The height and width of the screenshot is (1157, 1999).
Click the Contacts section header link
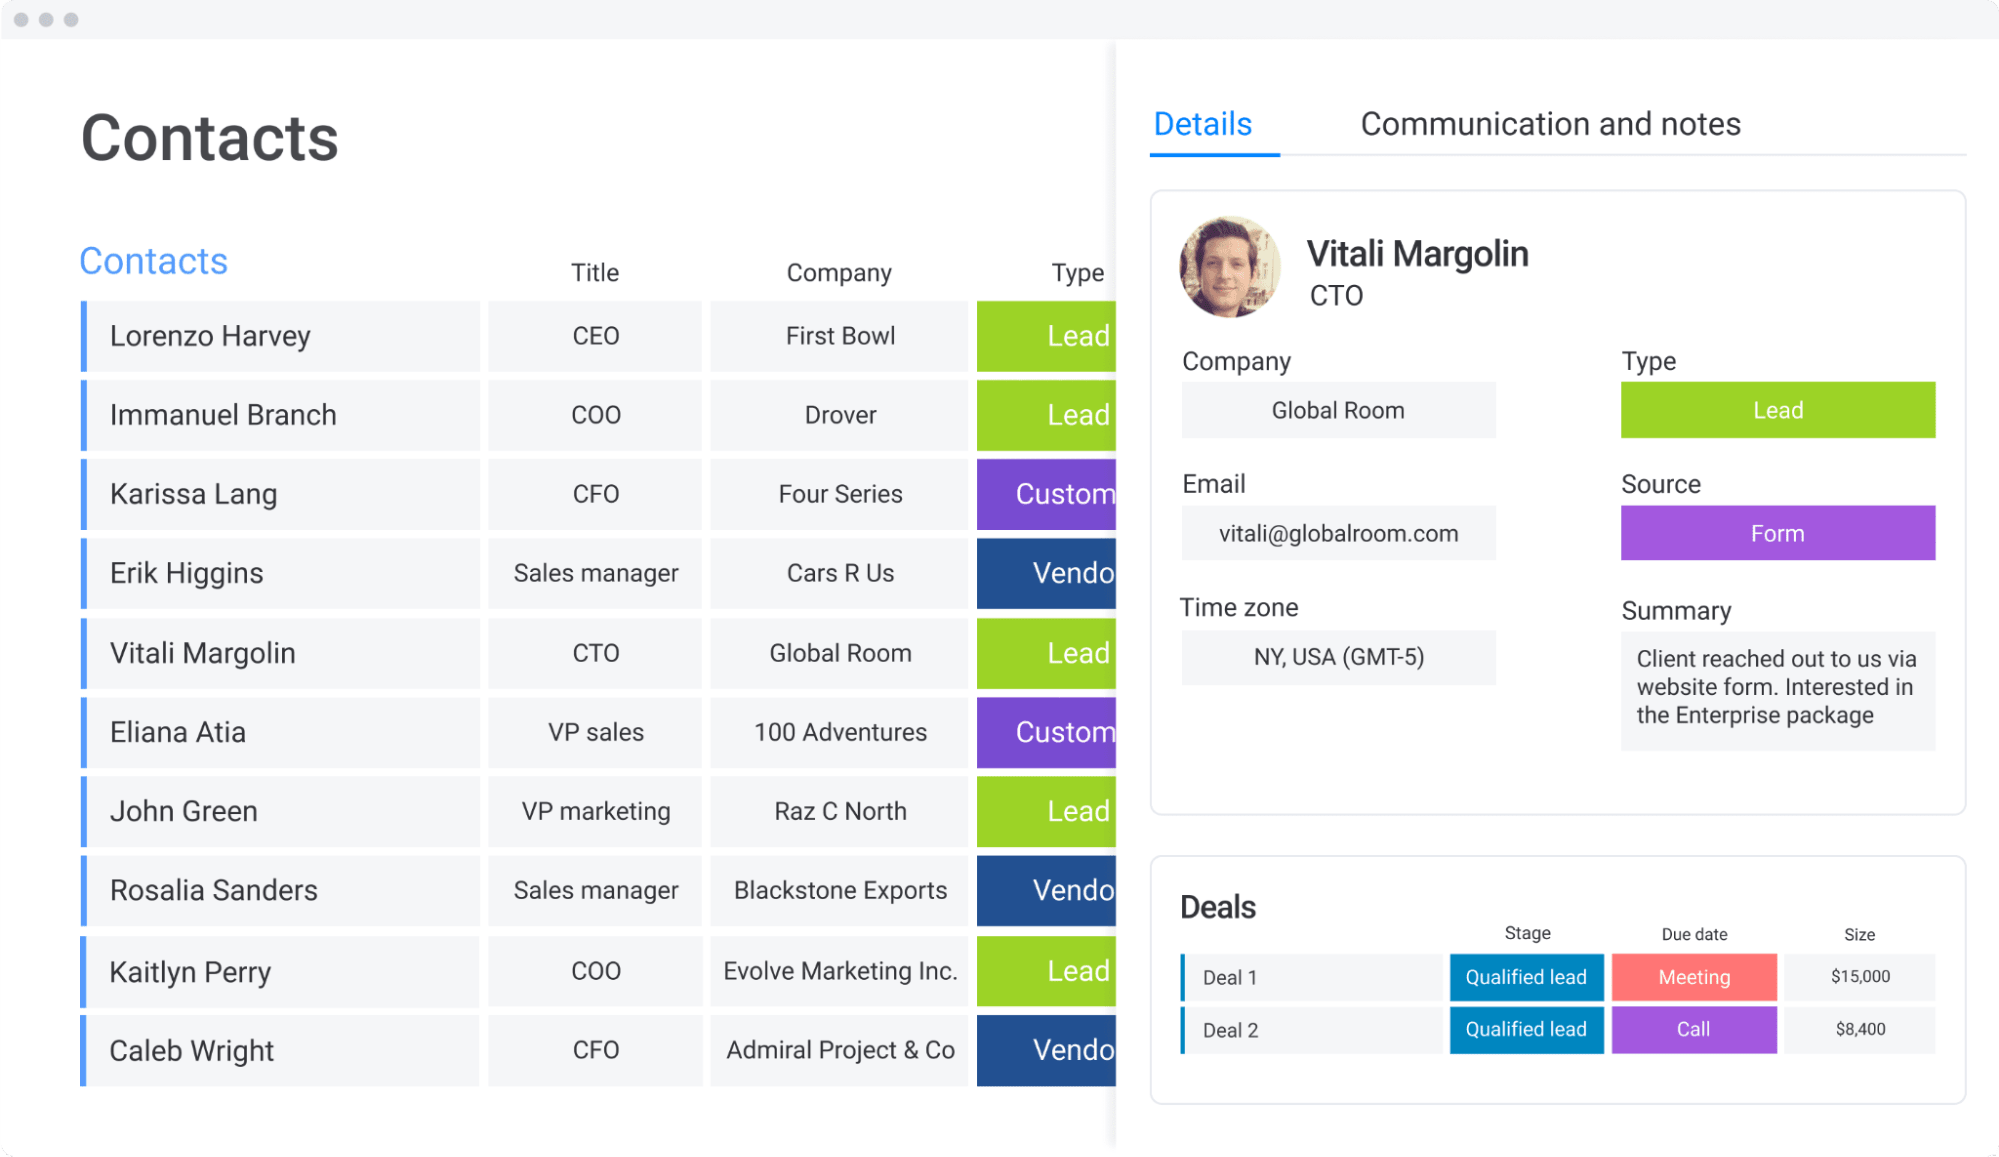[156, 259]
